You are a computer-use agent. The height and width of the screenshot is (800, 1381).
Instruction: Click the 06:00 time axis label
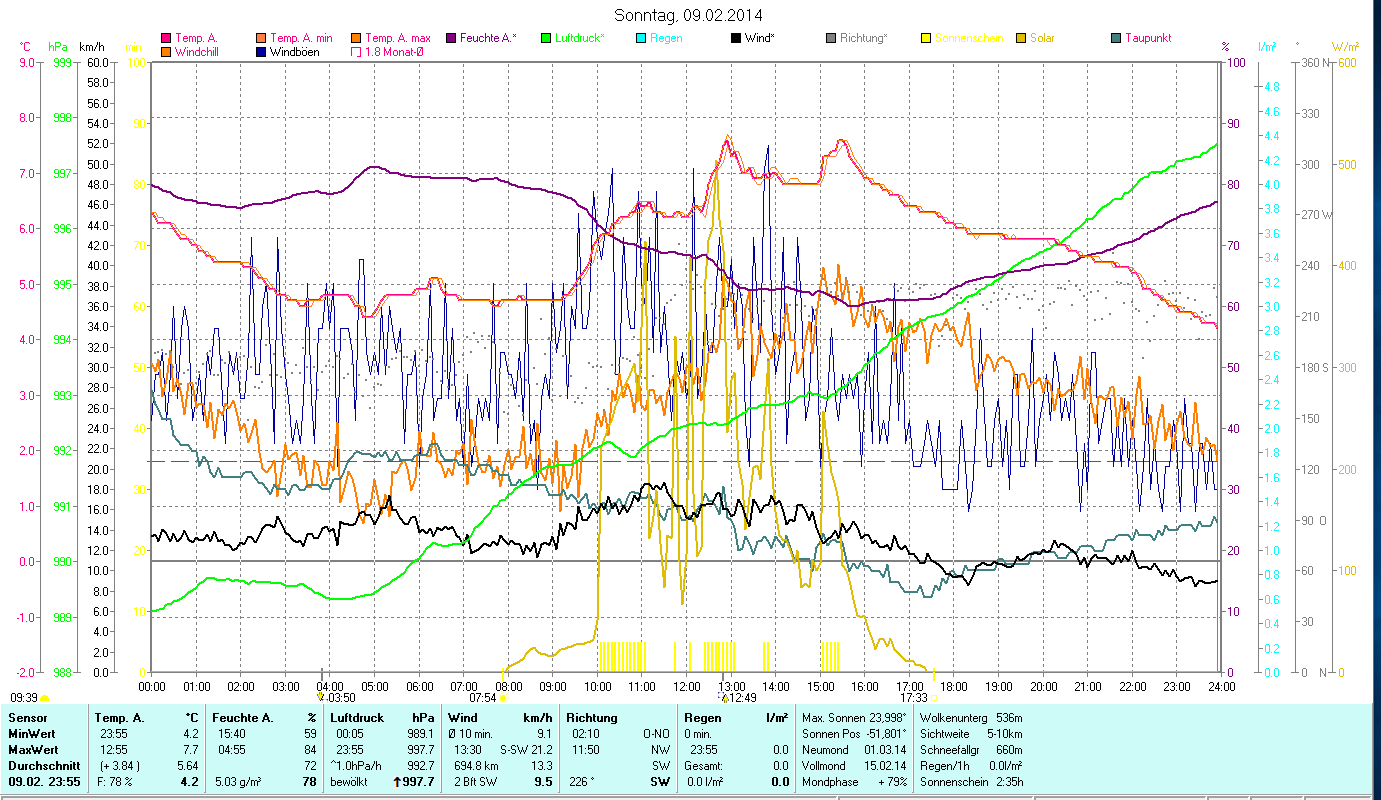coord(420,687)
